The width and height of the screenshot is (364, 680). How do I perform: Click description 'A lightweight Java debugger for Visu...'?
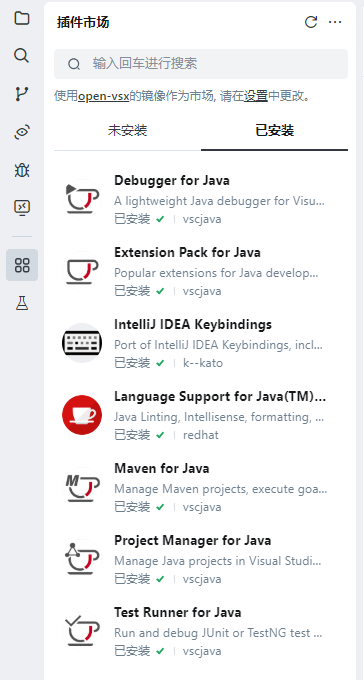click(220, 201)
